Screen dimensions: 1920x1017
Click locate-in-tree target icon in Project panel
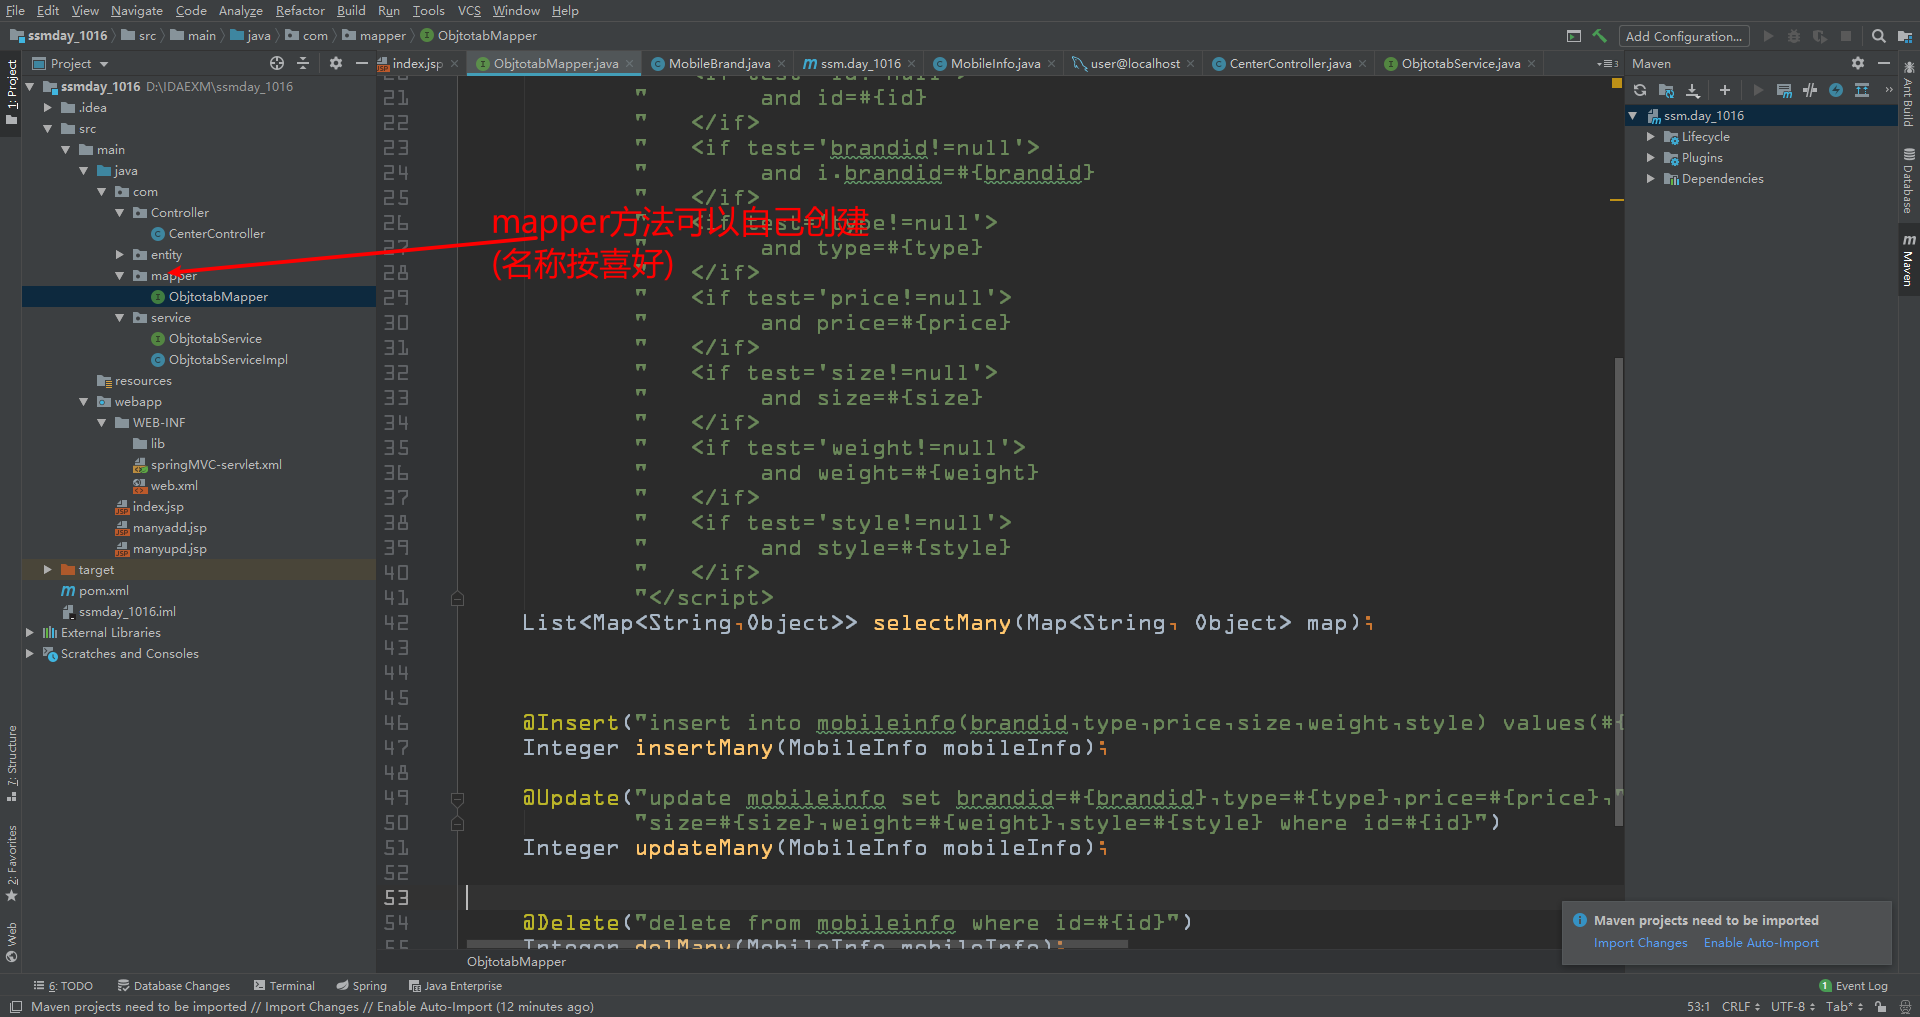point(277,63)
